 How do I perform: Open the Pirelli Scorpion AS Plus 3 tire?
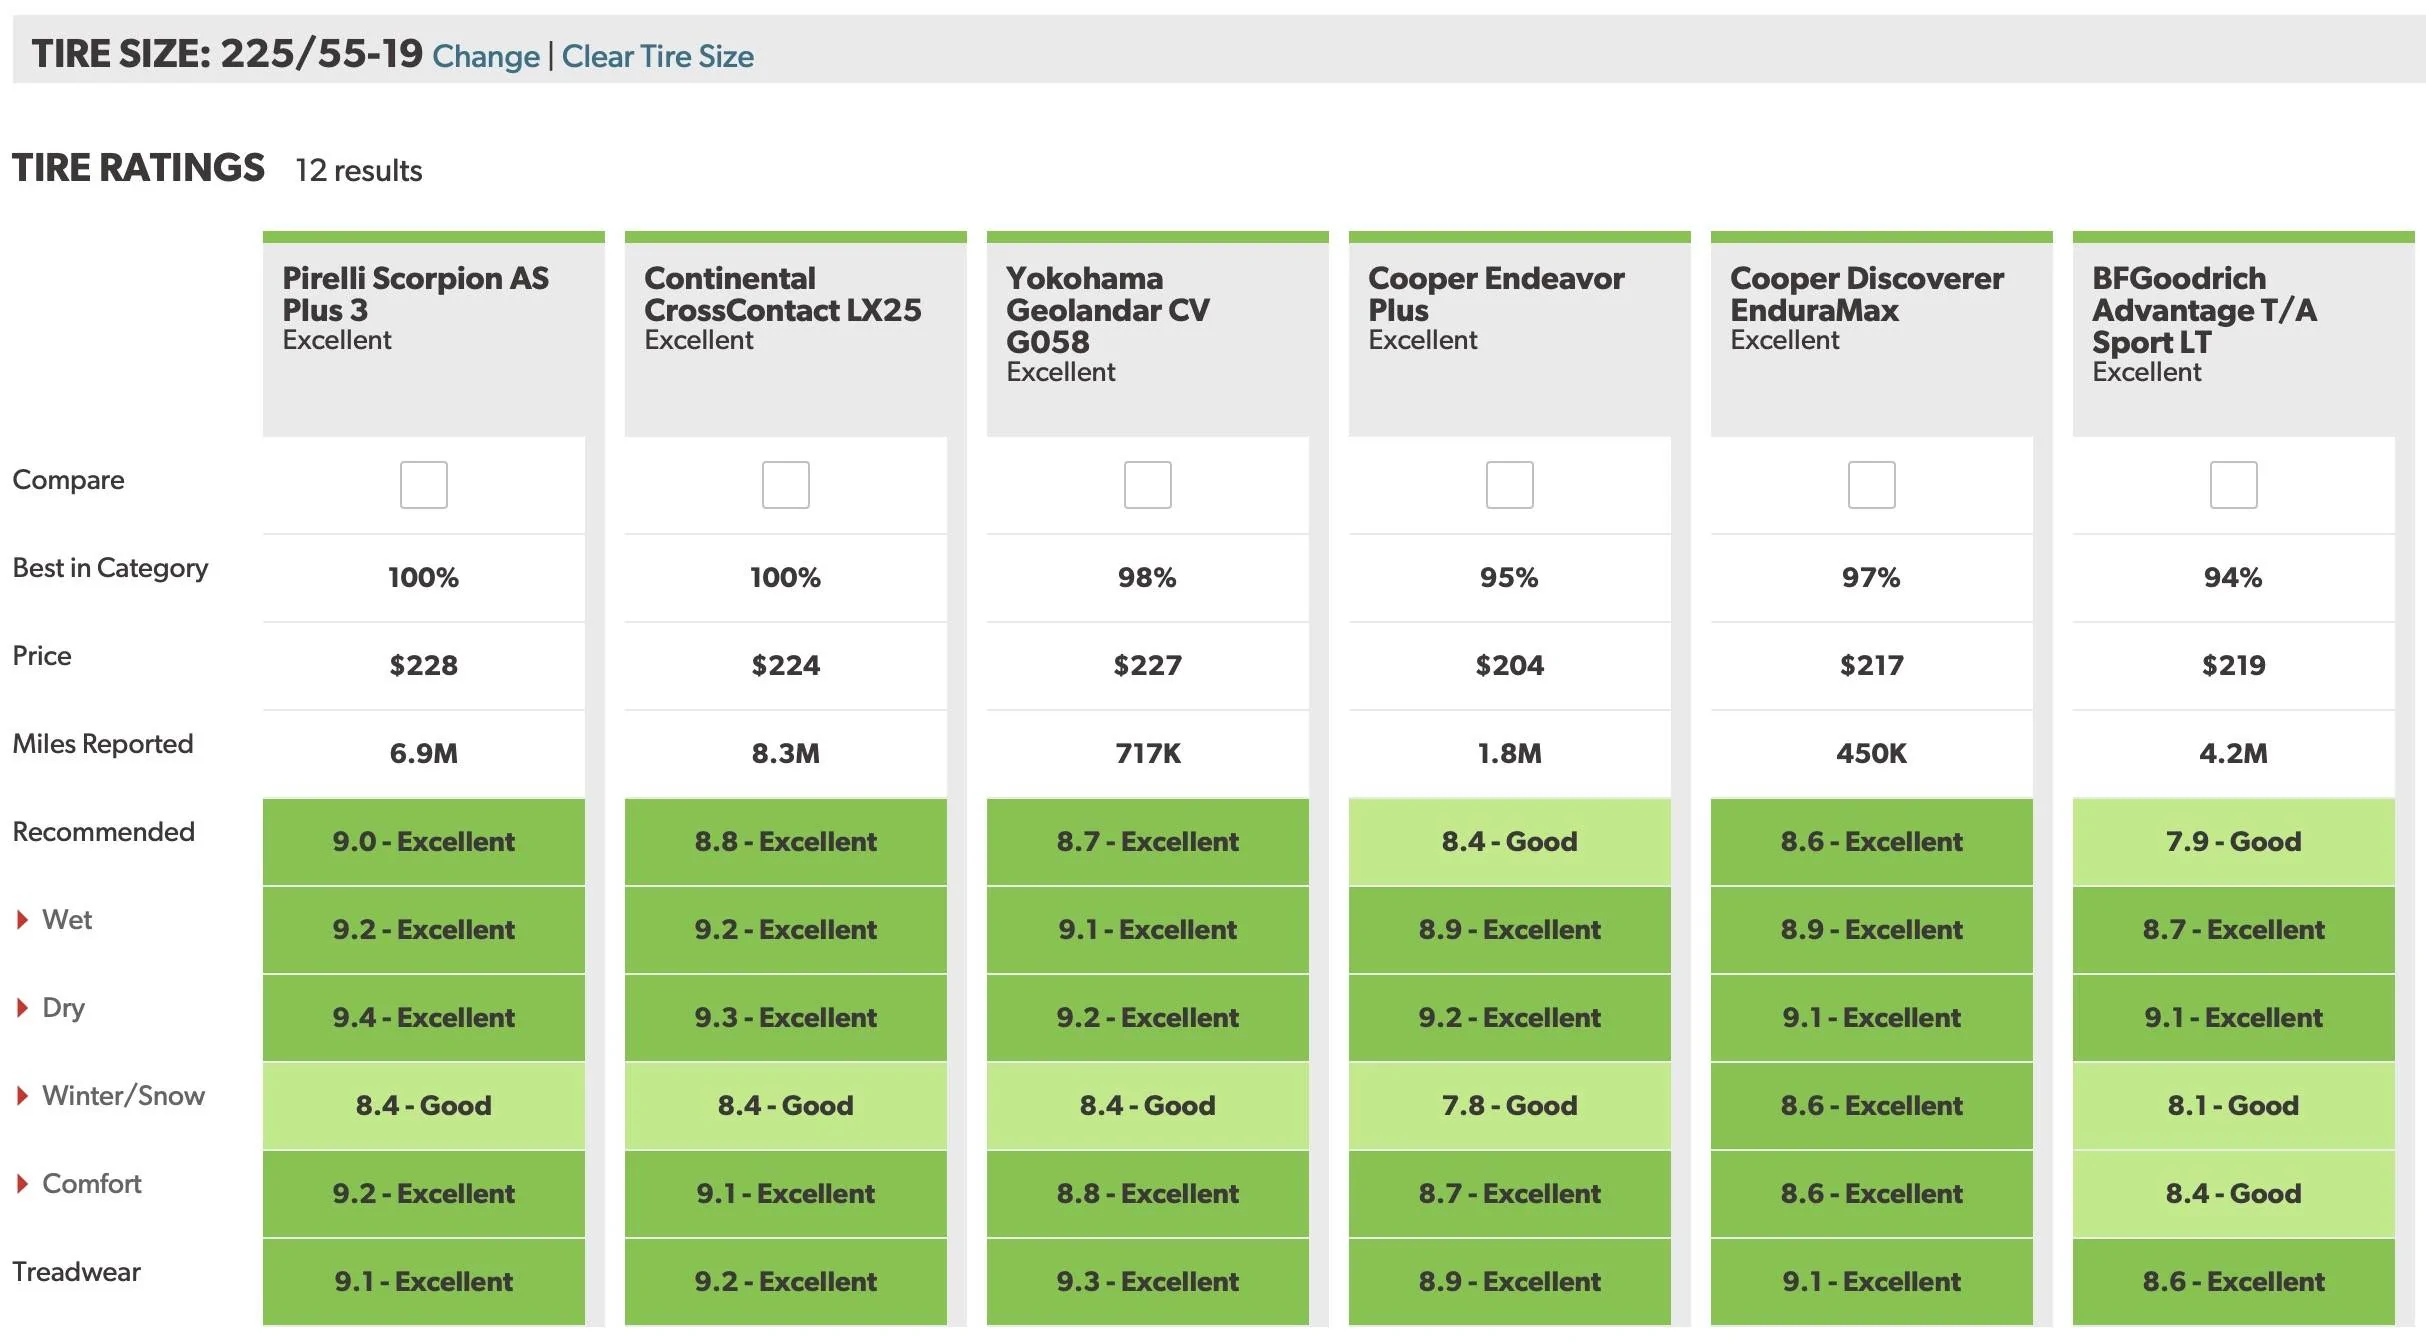(415, 293)
